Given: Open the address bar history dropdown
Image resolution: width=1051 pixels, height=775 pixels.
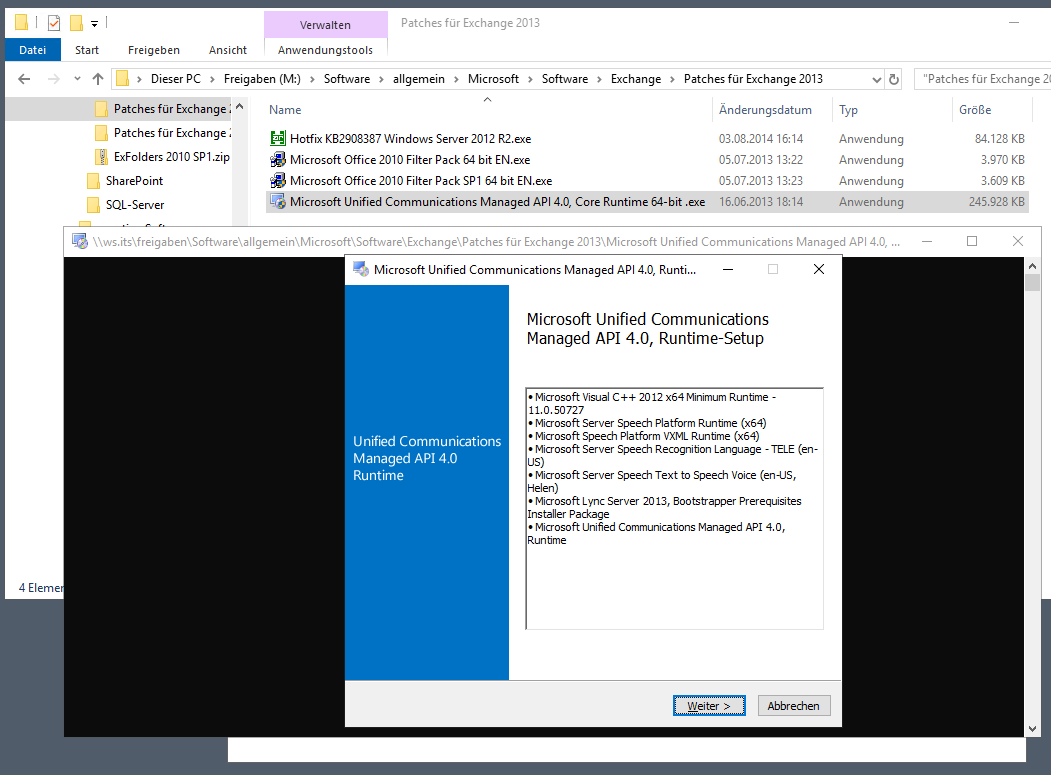Looking at the screenshot, I should (x=876, y=79).
